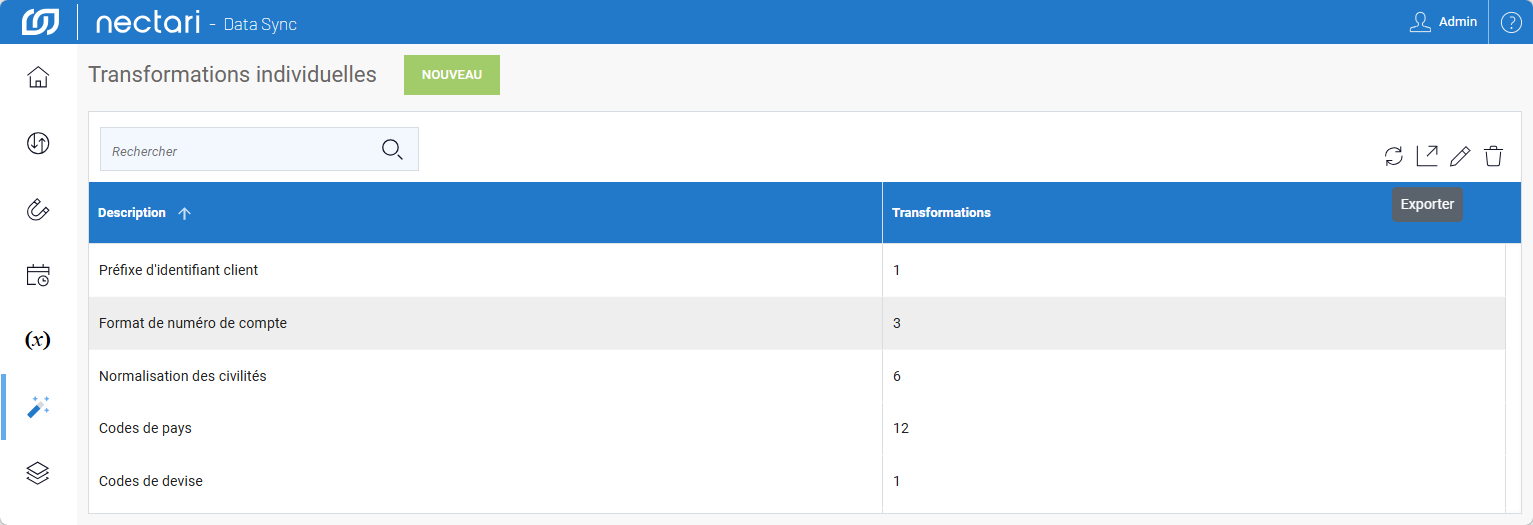Select row Codes de devise
The image size is (1533, 525).
pyautogui.click(x=797, y=481)
